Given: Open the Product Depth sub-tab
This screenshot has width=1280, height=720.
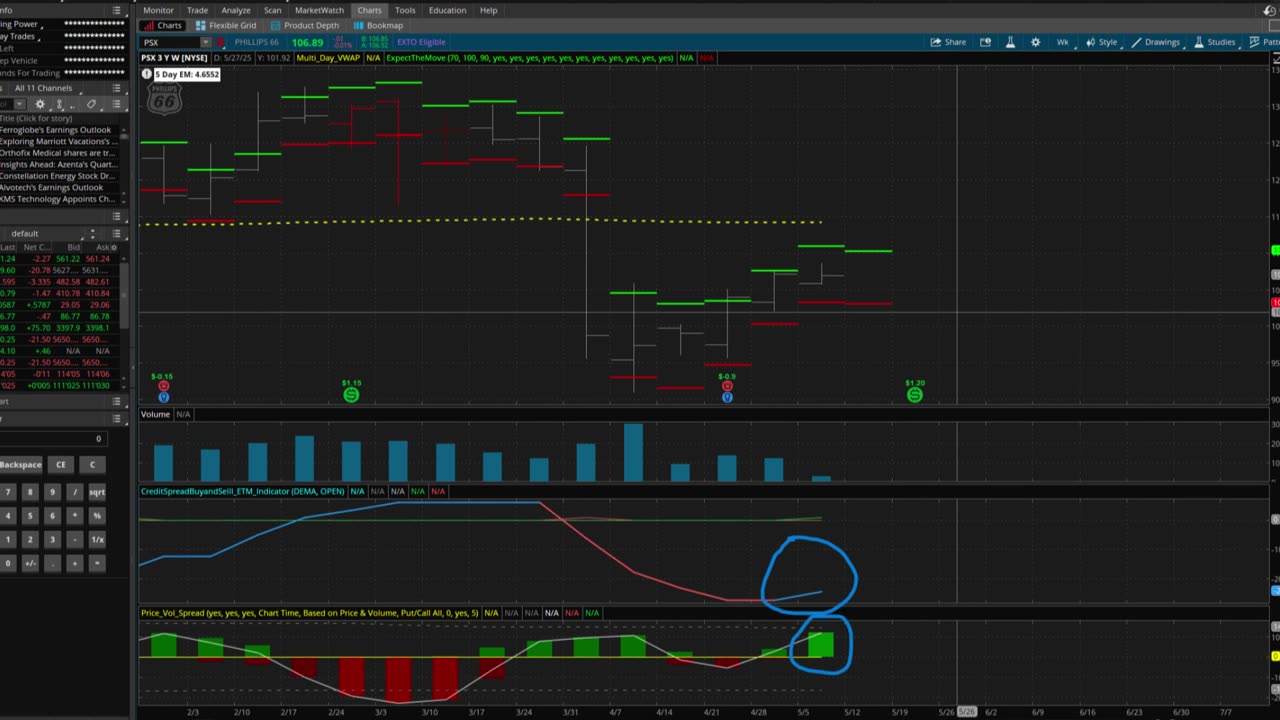Looking at the screenshot, I should (305, 25).
